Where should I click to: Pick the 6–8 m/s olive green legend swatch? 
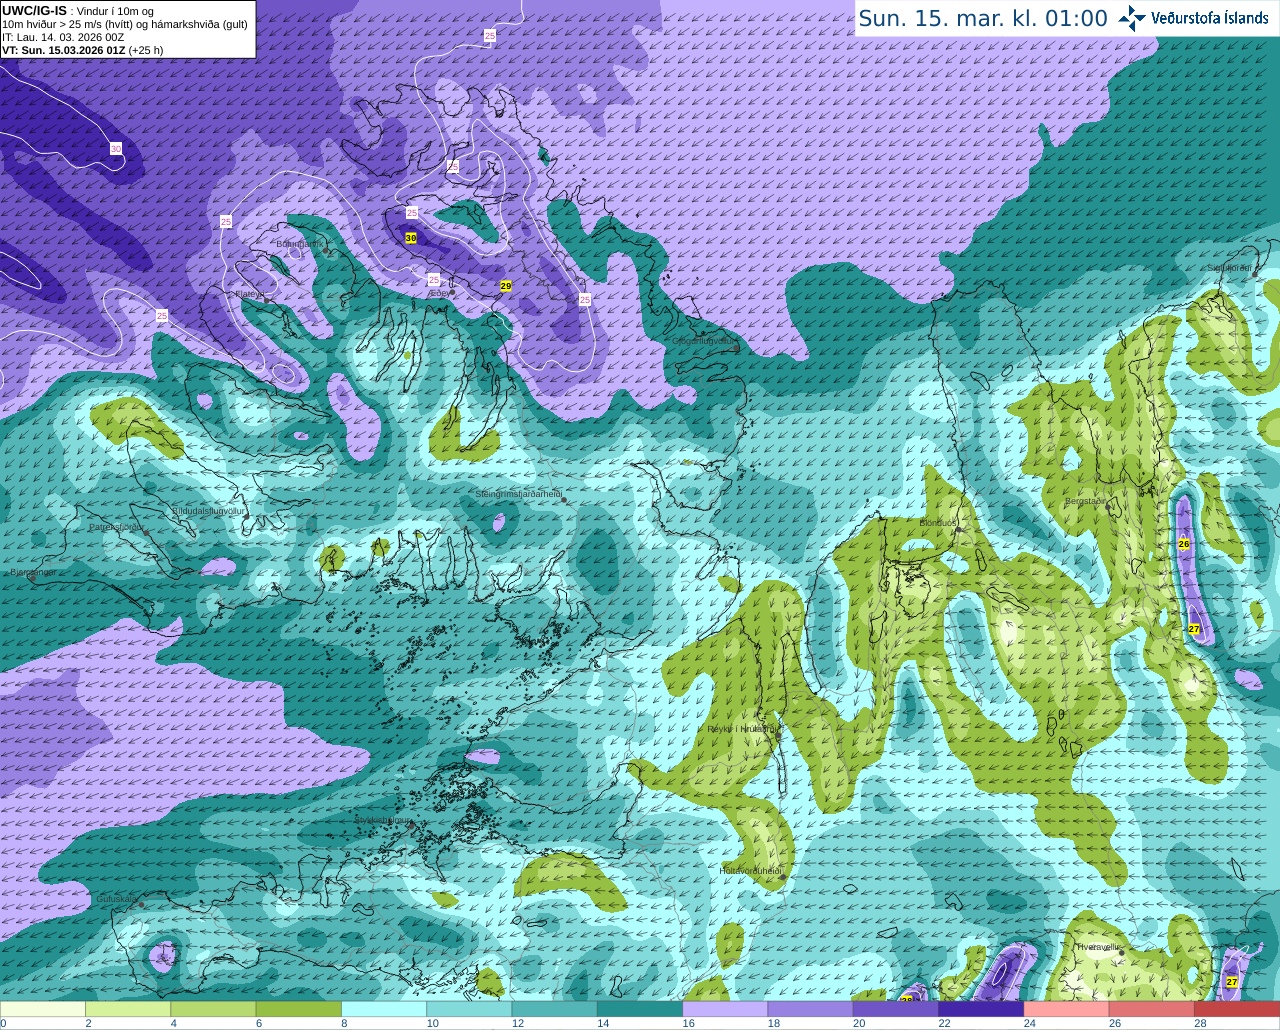298,1009
